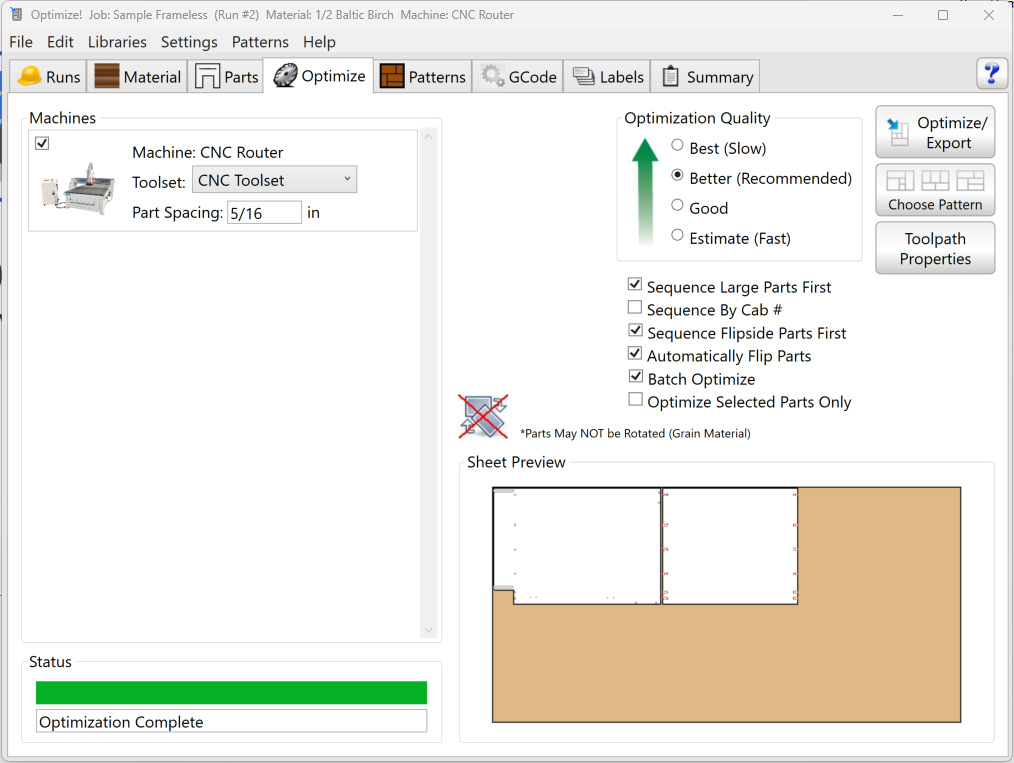Switch to the Patterns tab
Viewport: 1014px width, 763px height.
[423, 77]
